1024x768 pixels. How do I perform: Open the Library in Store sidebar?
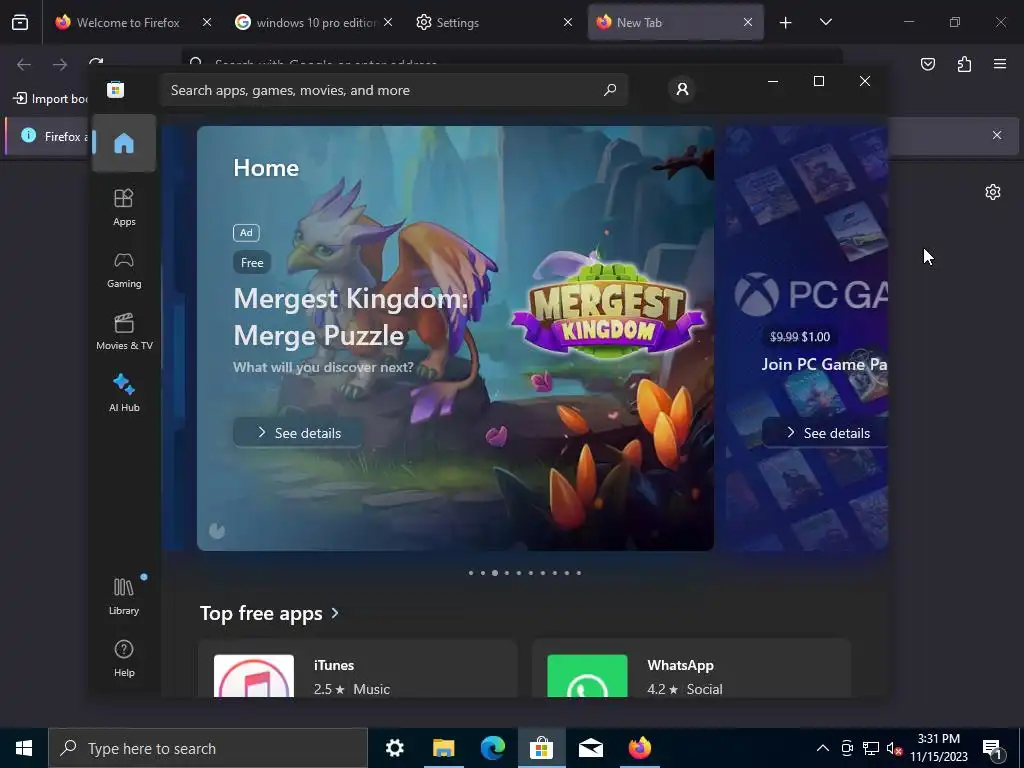click(x=124, y=596)
